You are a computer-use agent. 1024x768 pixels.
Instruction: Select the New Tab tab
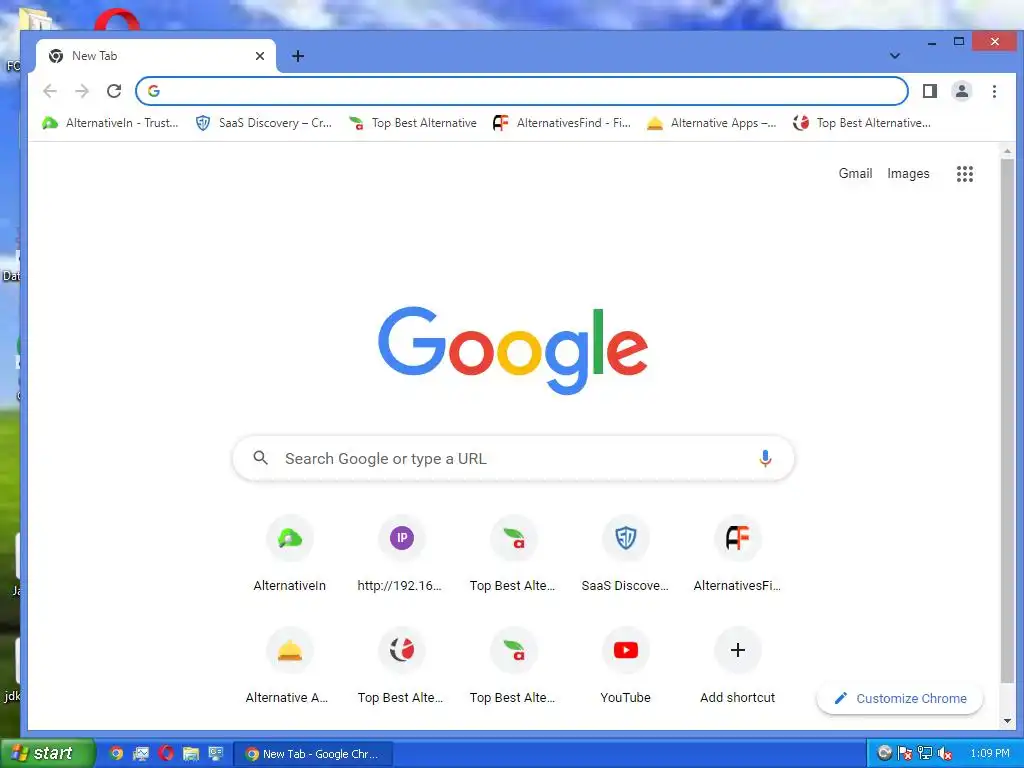click(x=155, y=56)
